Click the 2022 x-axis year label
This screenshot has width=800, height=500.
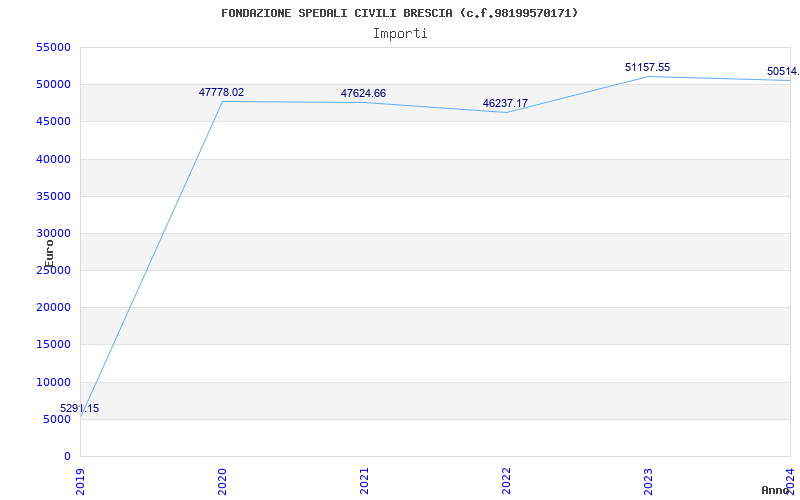(506, 481)
